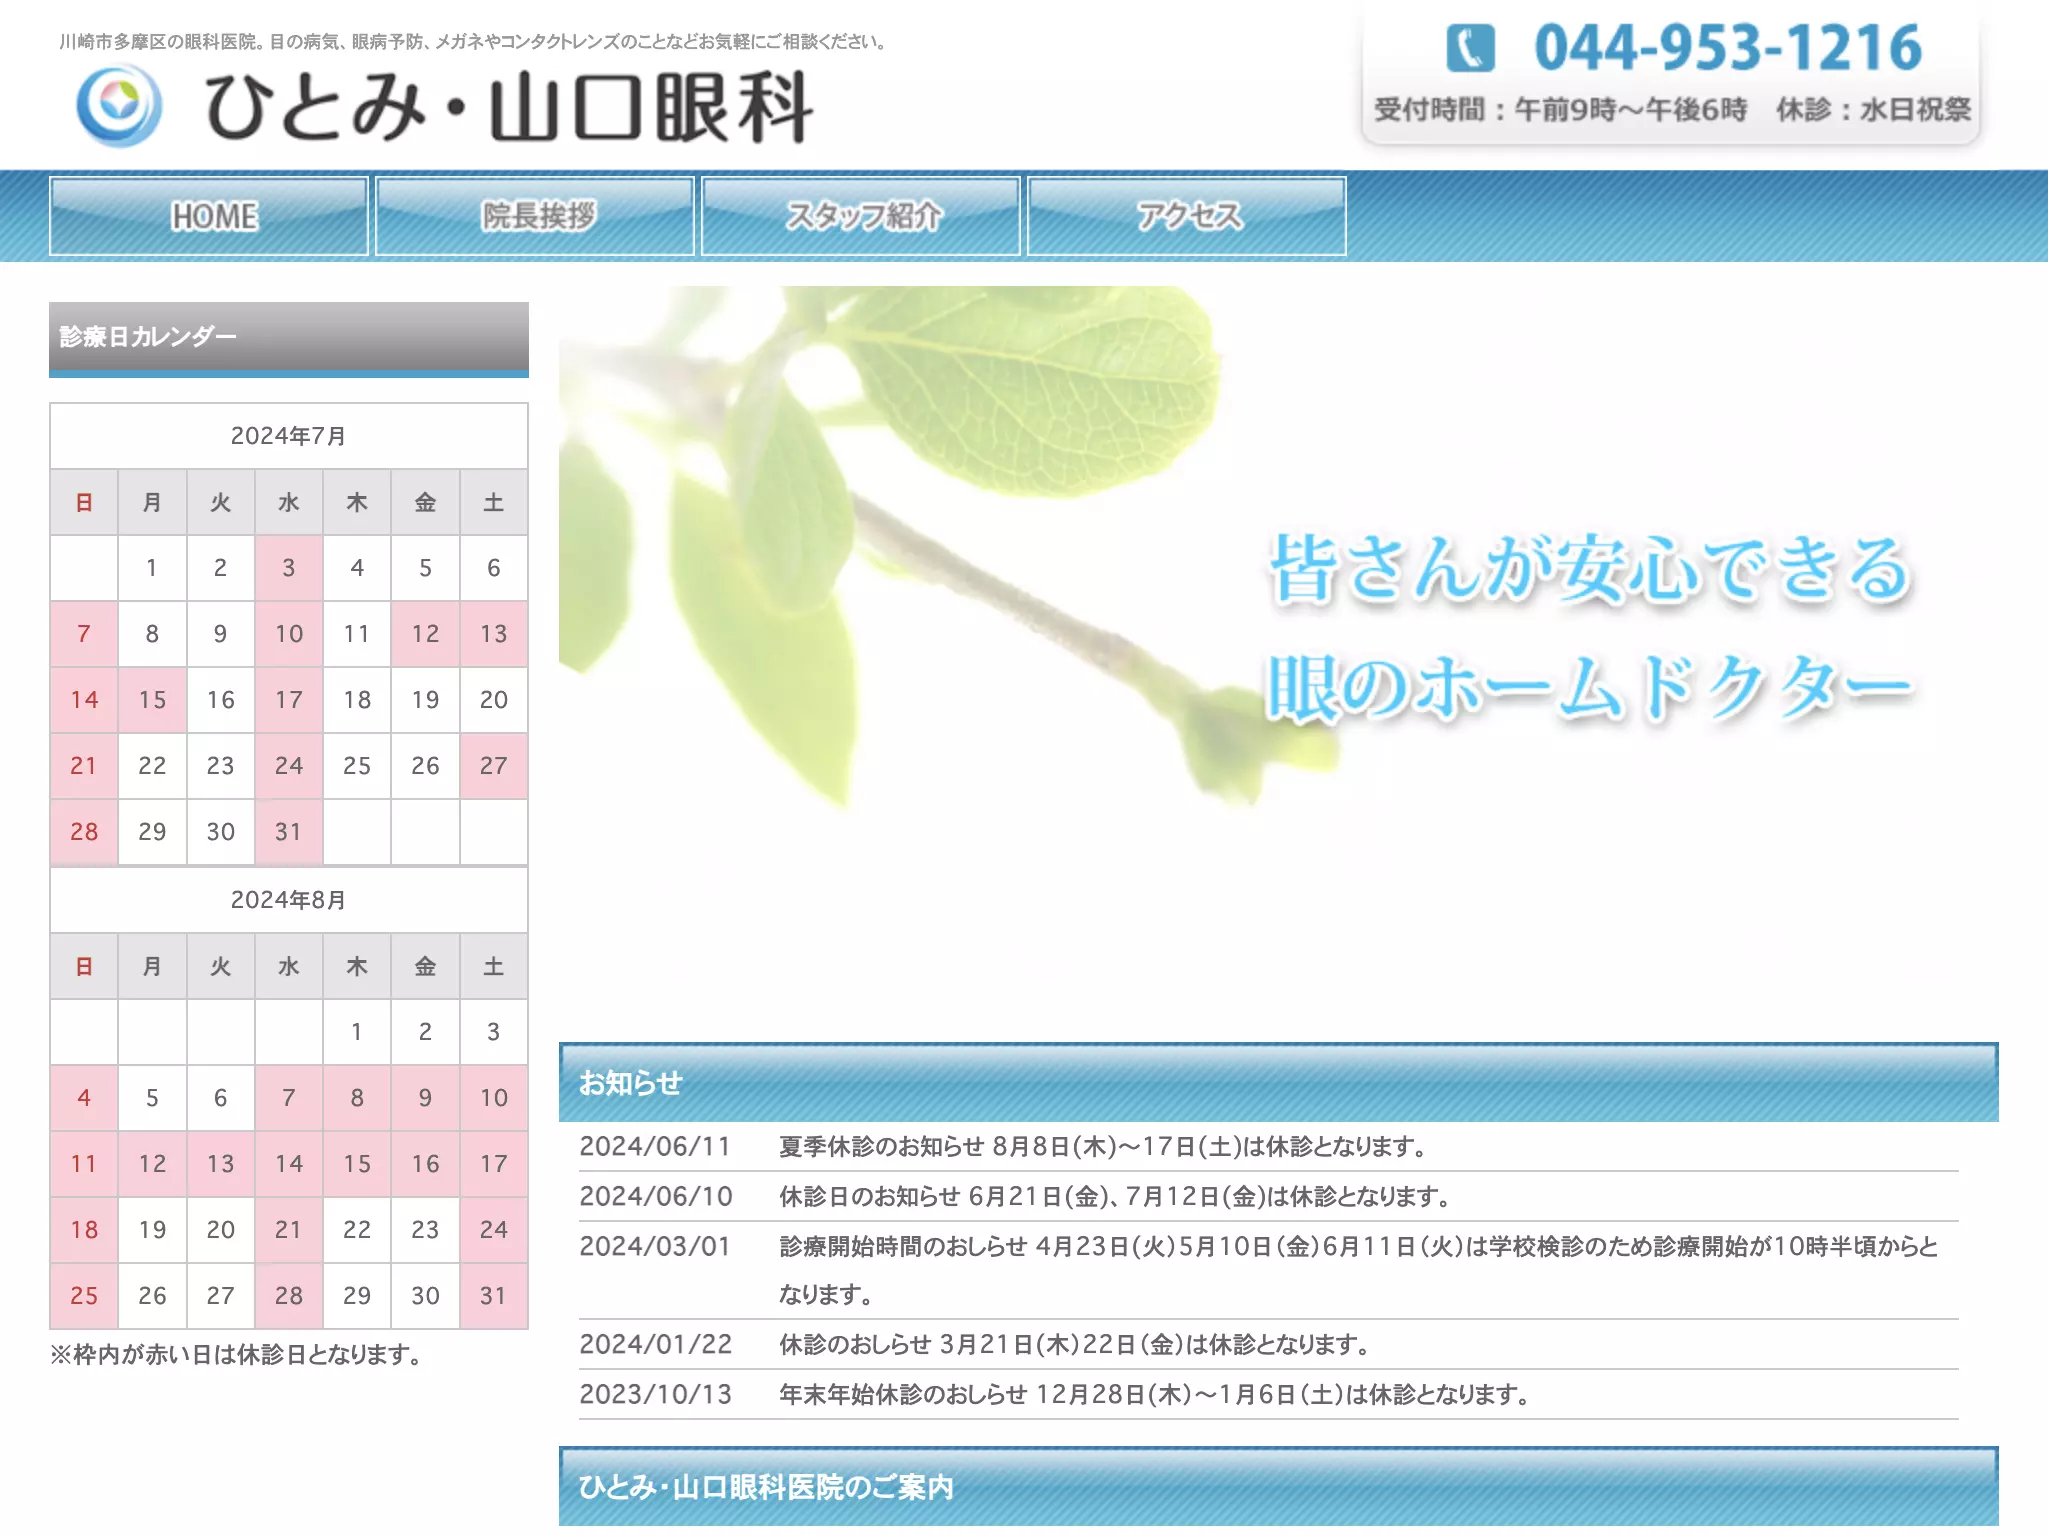Screen dimensions: 2048x1536
Task: Click the 2024年8月 calendar title
Action: pyautogui.click(x=289, y=900)
